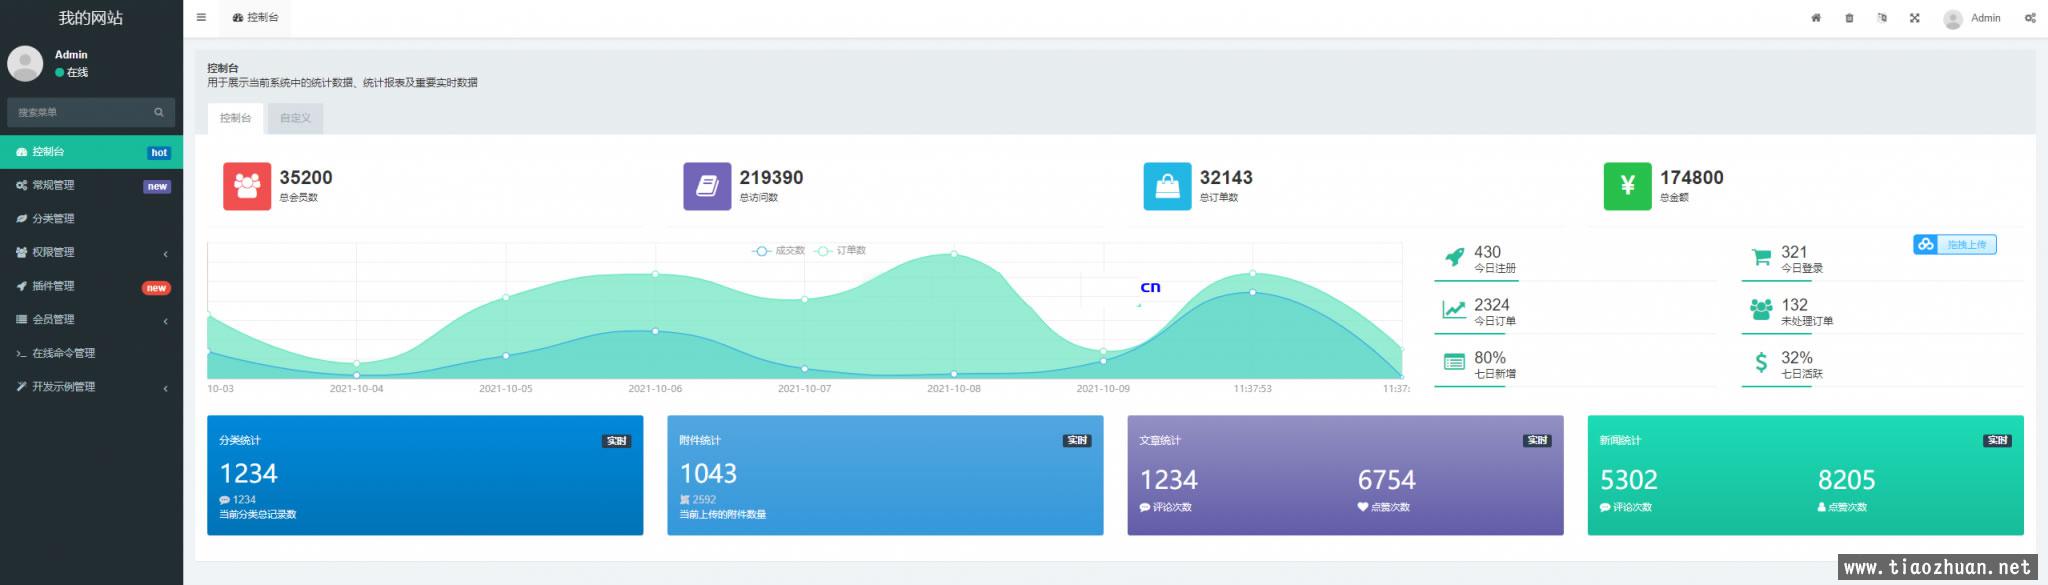Click the 实时 badge on 分类统计 card
Viewport: 2048px width, 585px height.
pos(617,441)
